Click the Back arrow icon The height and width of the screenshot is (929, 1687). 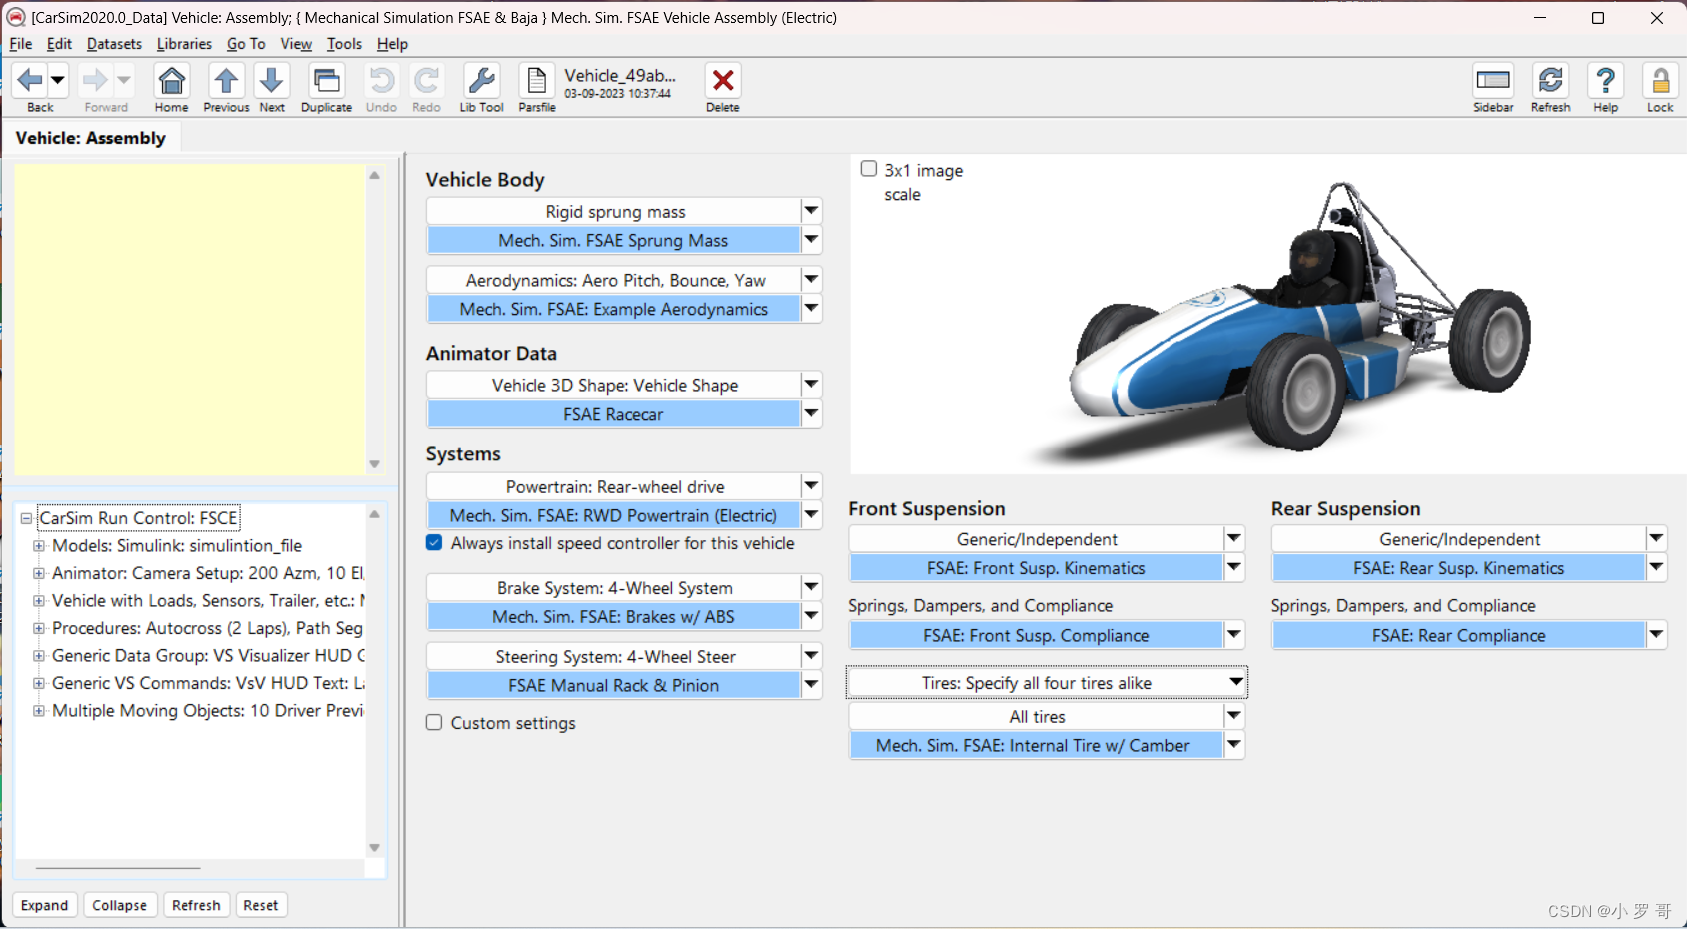tap(30, 80)
